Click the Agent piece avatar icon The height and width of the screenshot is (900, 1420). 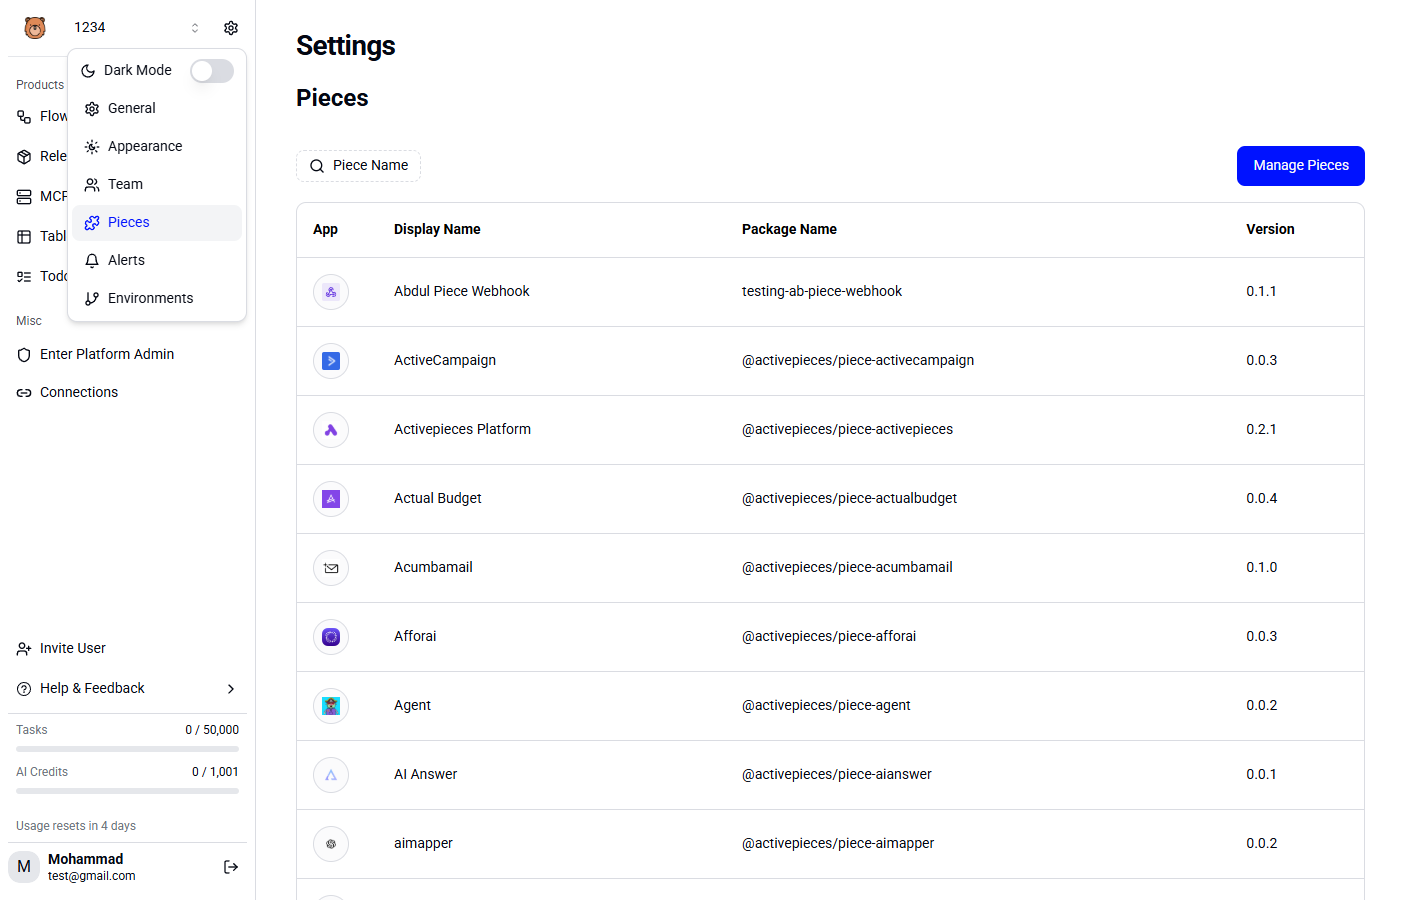331,706
